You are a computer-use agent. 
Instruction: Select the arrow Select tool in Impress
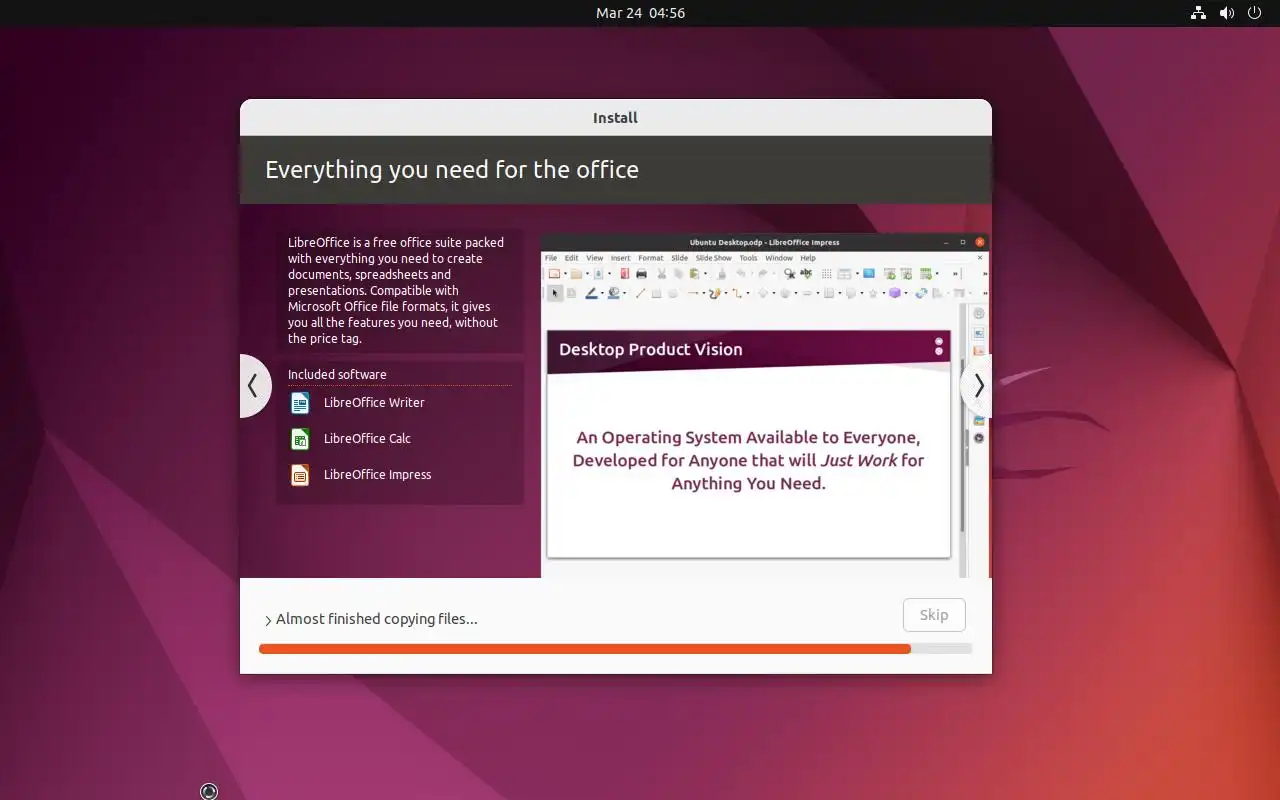coord(555,293)
